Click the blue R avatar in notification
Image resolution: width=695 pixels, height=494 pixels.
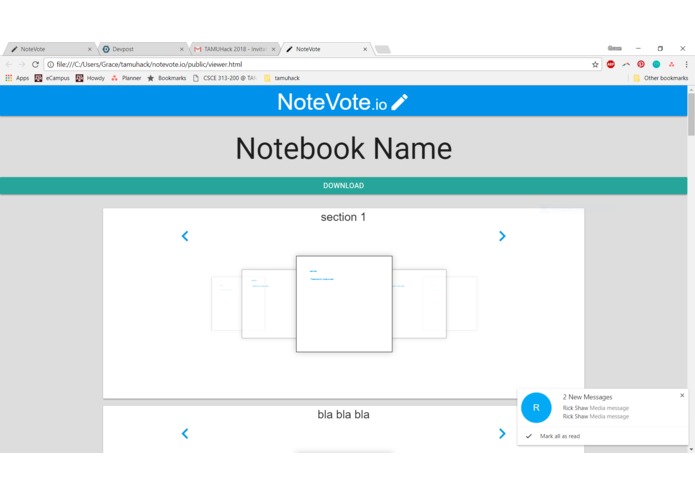click(x=536, y=408)
